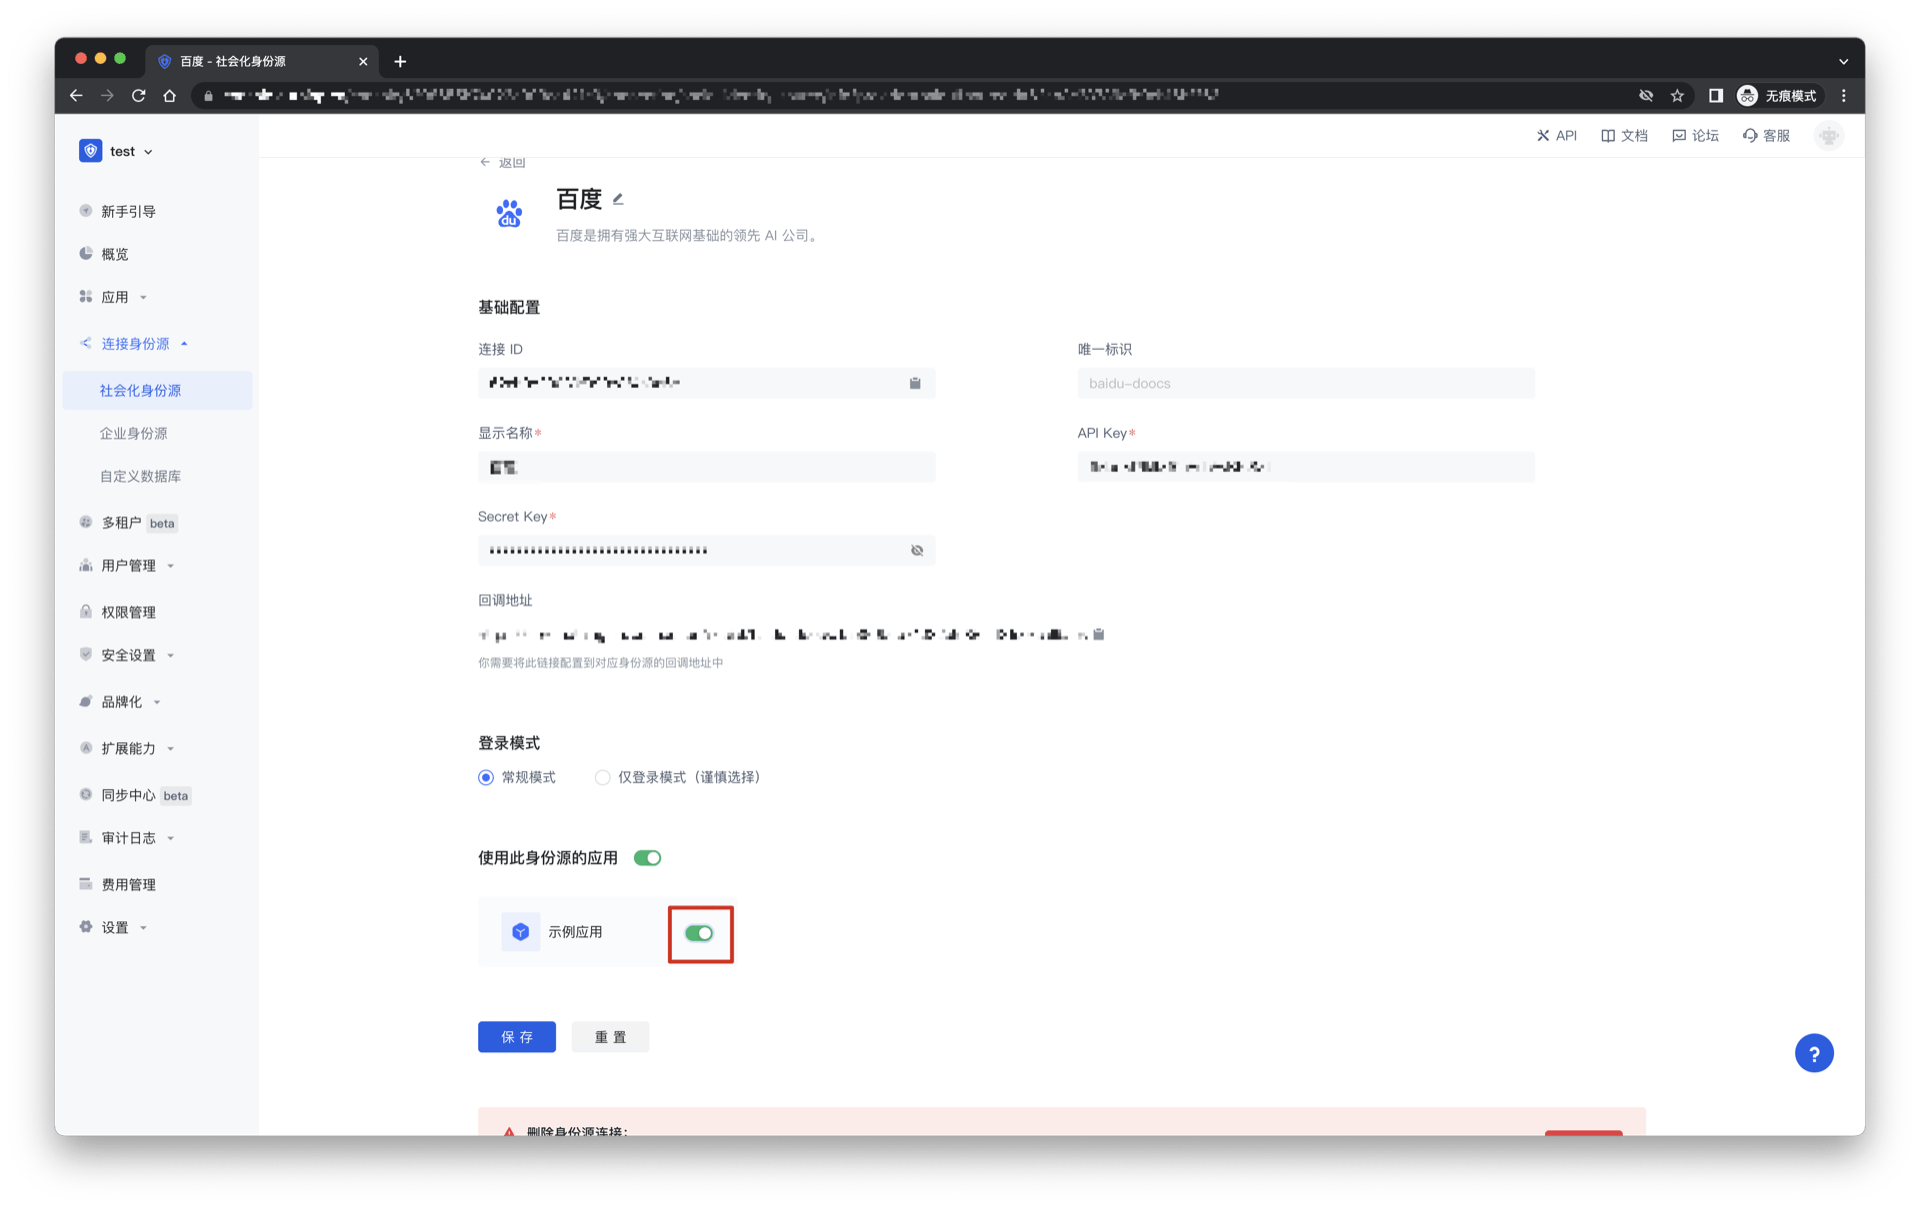Viewport: 1920px width, 1208px height.
Task: Copy the callback URL with clipboard icon
Action: coord(1099,634)
